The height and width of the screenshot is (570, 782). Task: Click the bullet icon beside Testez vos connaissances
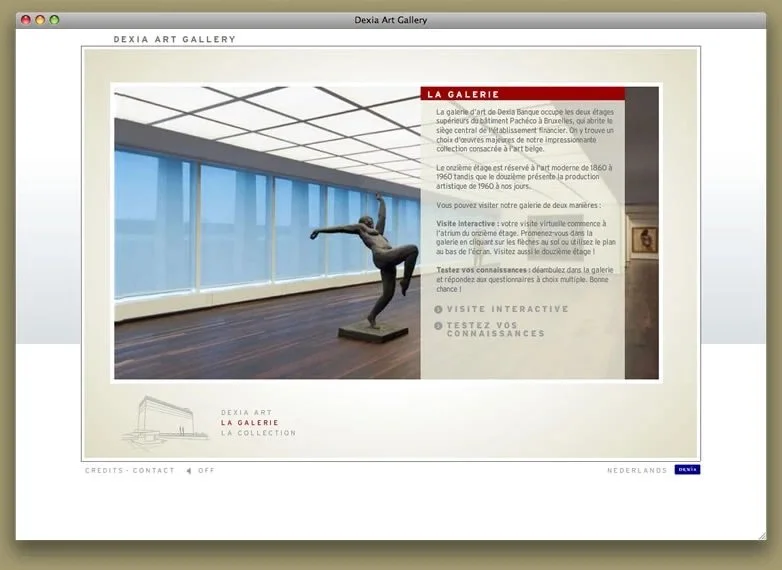[x=438, y=326]
